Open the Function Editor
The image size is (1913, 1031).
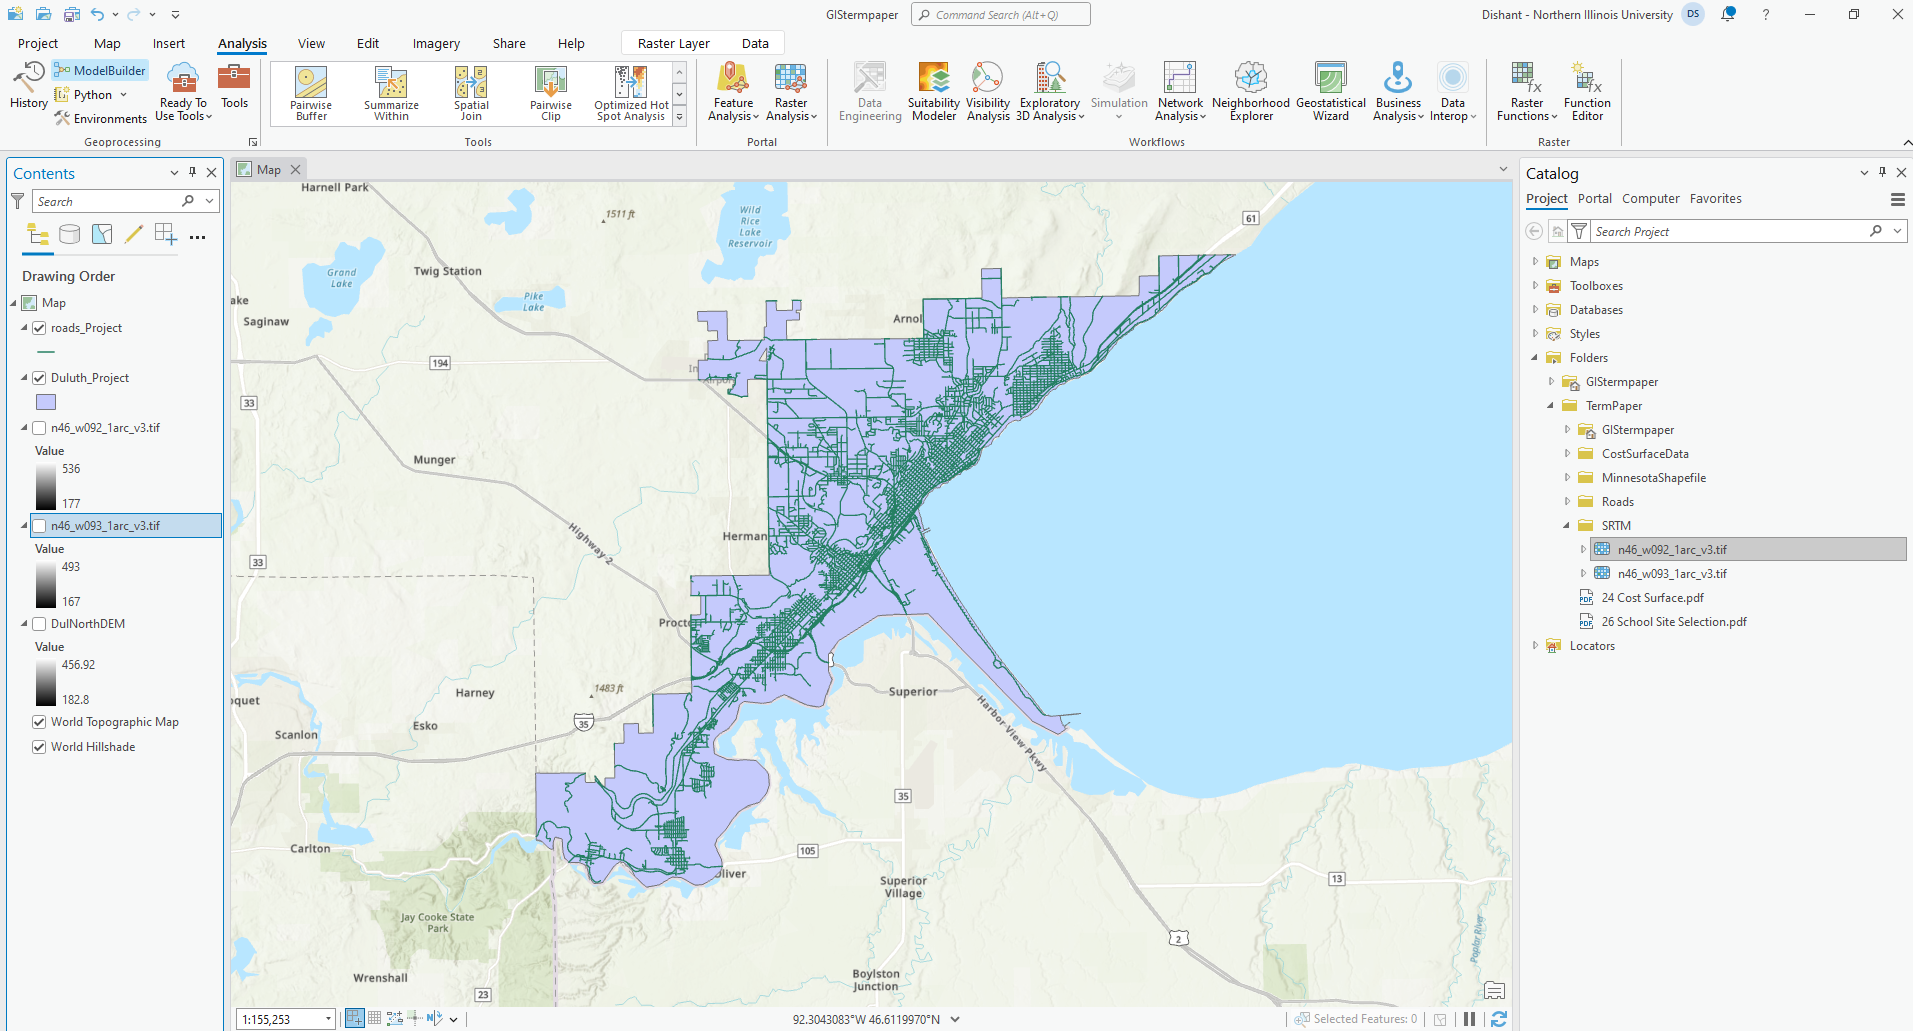point(1587,92)
